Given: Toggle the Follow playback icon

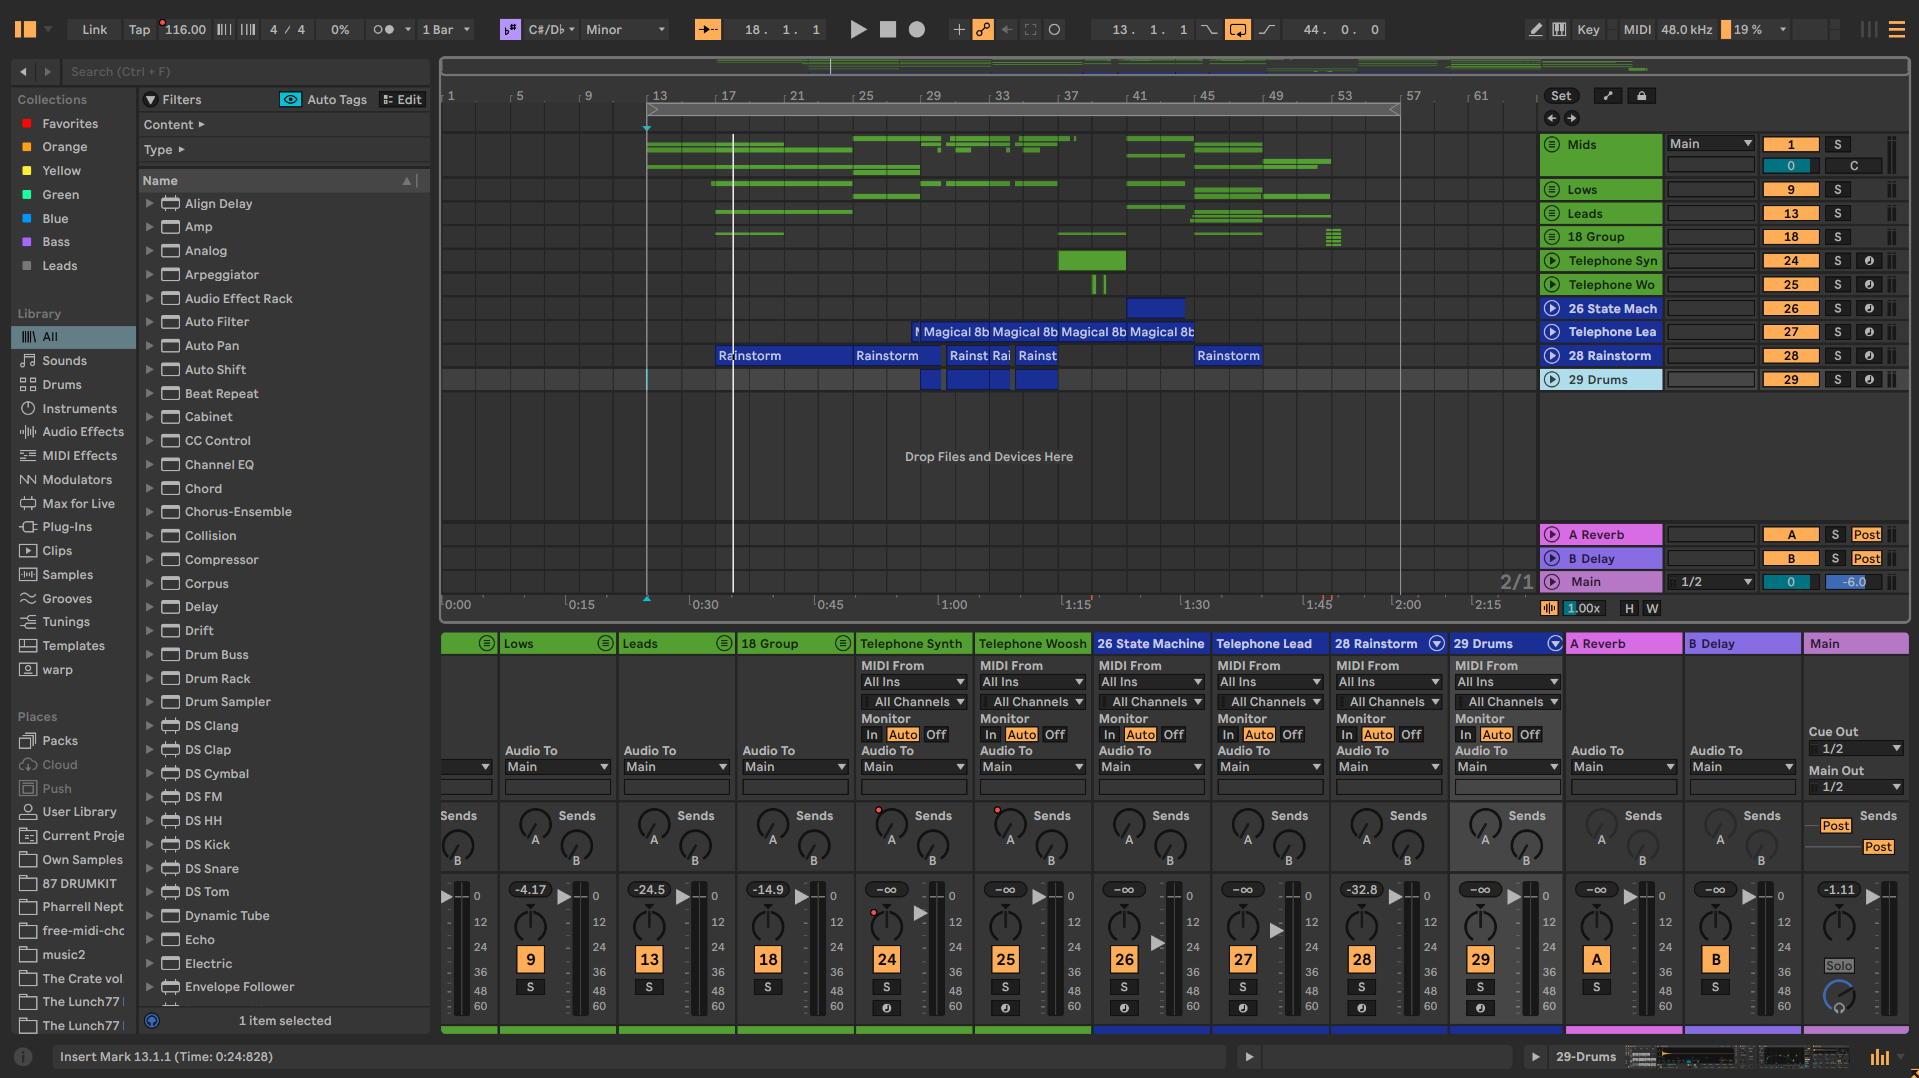Looking at the screenshot, I should tap(708, 29).
